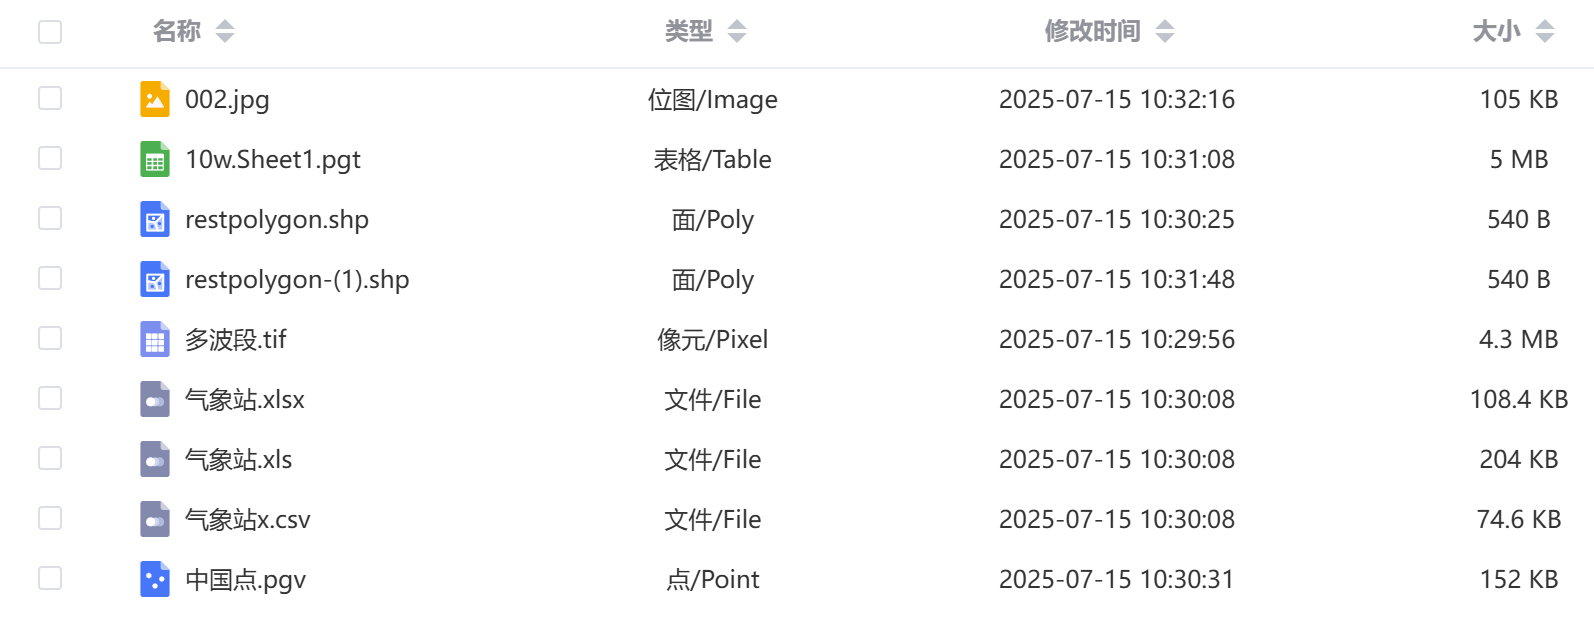Click the 大小 column header label
Image resolution: width=1594 pixels, height=644 pixels.
point(1496,32)
